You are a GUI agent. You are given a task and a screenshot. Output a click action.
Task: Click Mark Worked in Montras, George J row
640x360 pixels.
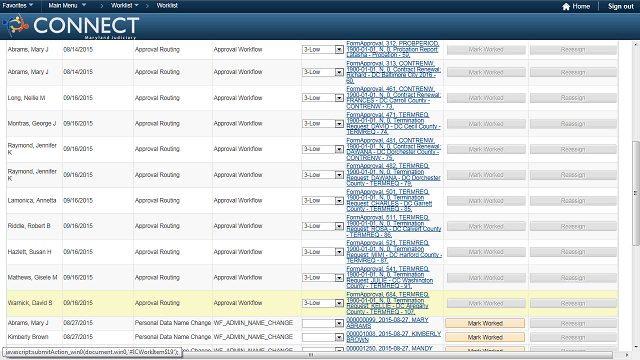[x=486, y=124]
